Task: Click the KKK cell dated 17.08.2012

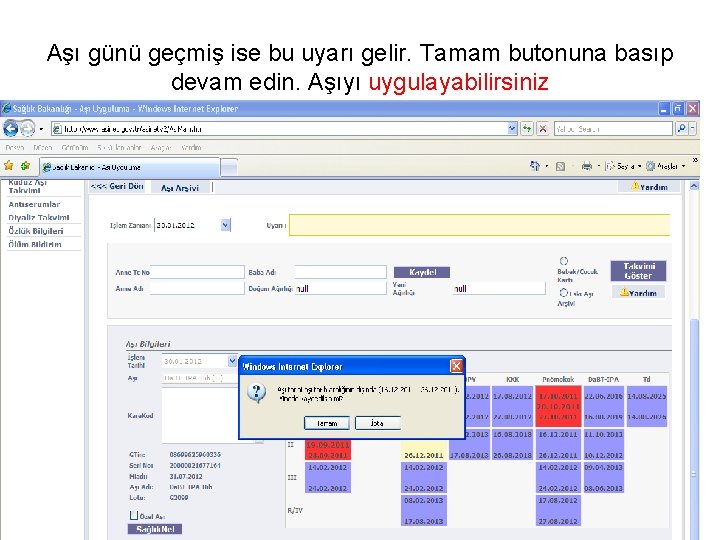Action: click(x=512, y=406)
